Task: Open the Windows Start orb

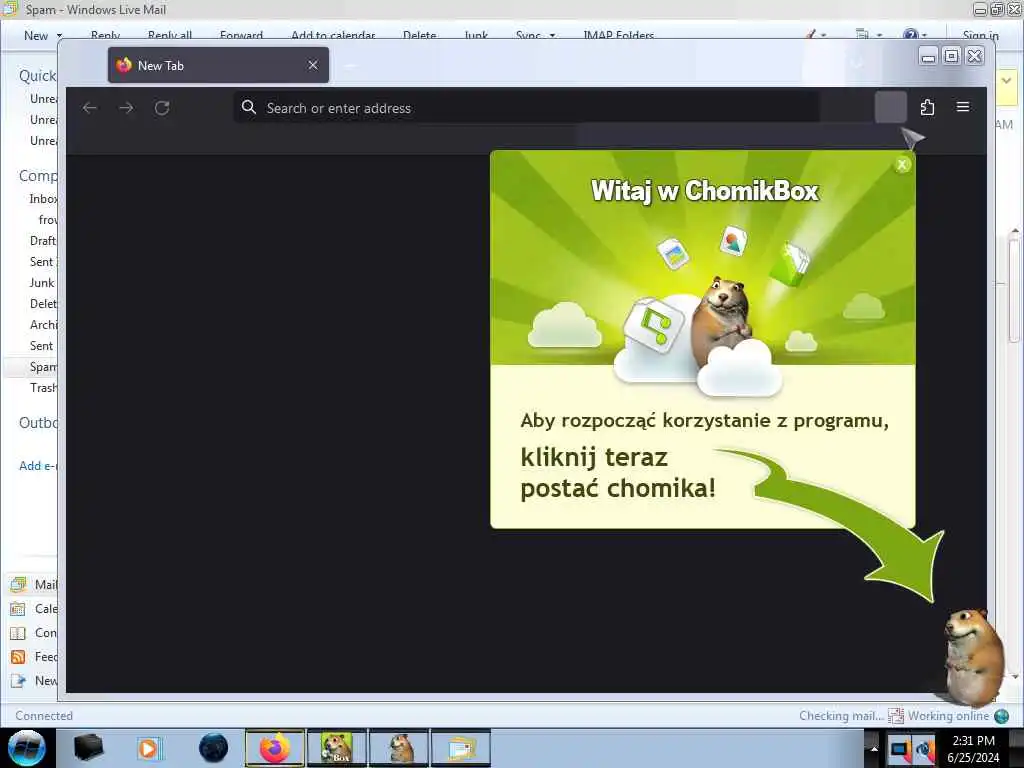Action: coord(26,748)
